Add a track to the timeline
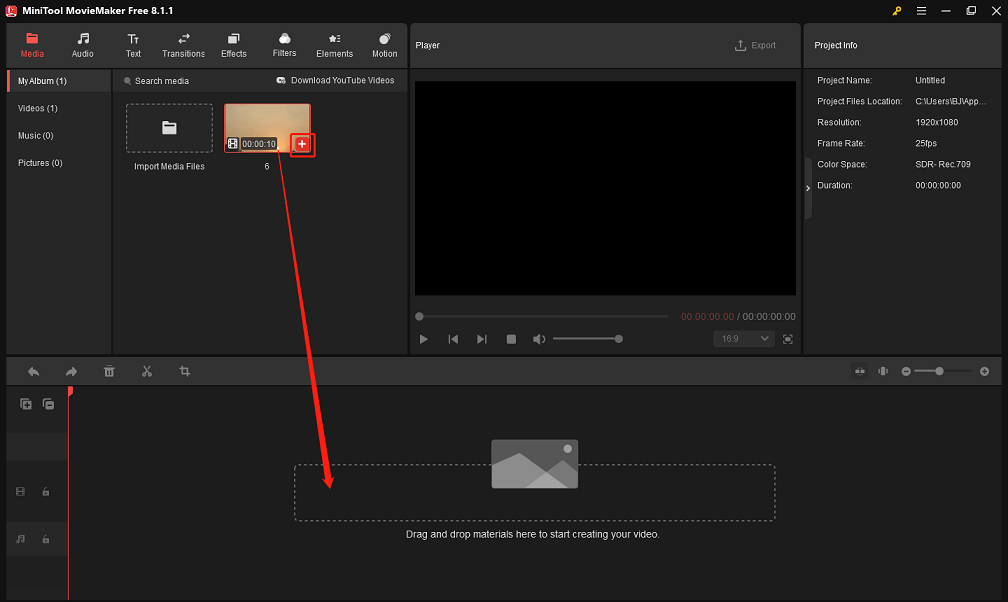This screenshot has width=1008, height=602. (26, 404)
